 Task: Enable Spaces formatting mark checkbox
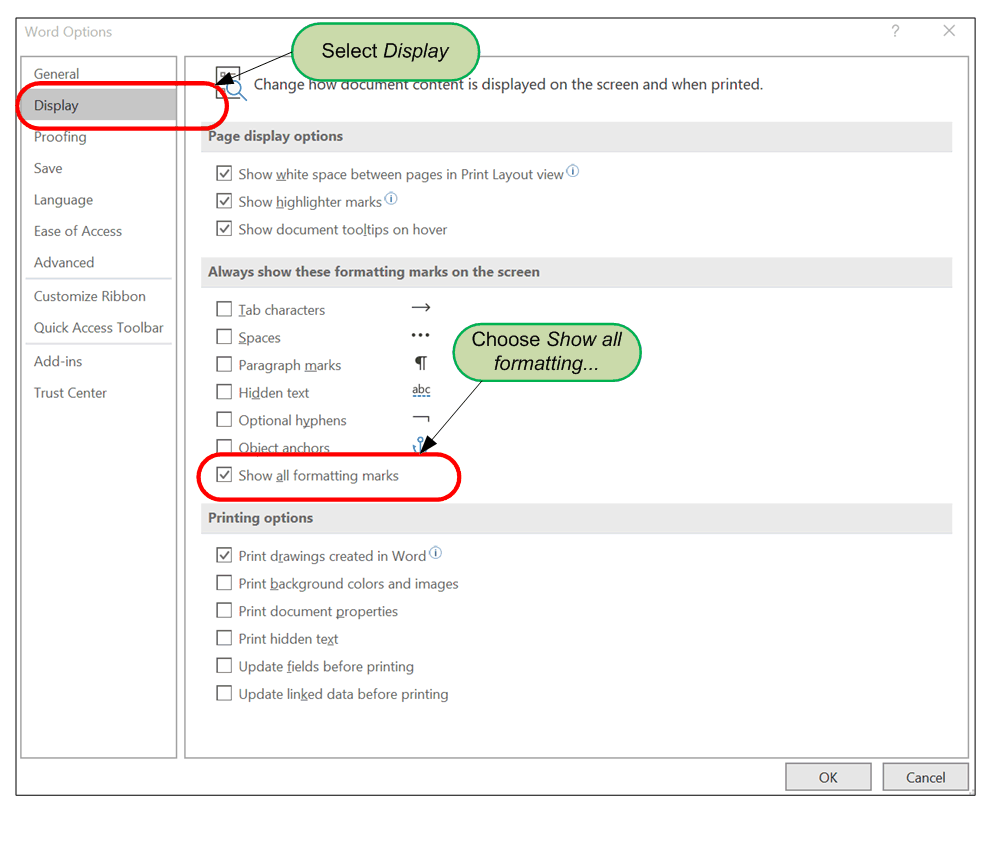pyautogui.click(x=224, y=336)
